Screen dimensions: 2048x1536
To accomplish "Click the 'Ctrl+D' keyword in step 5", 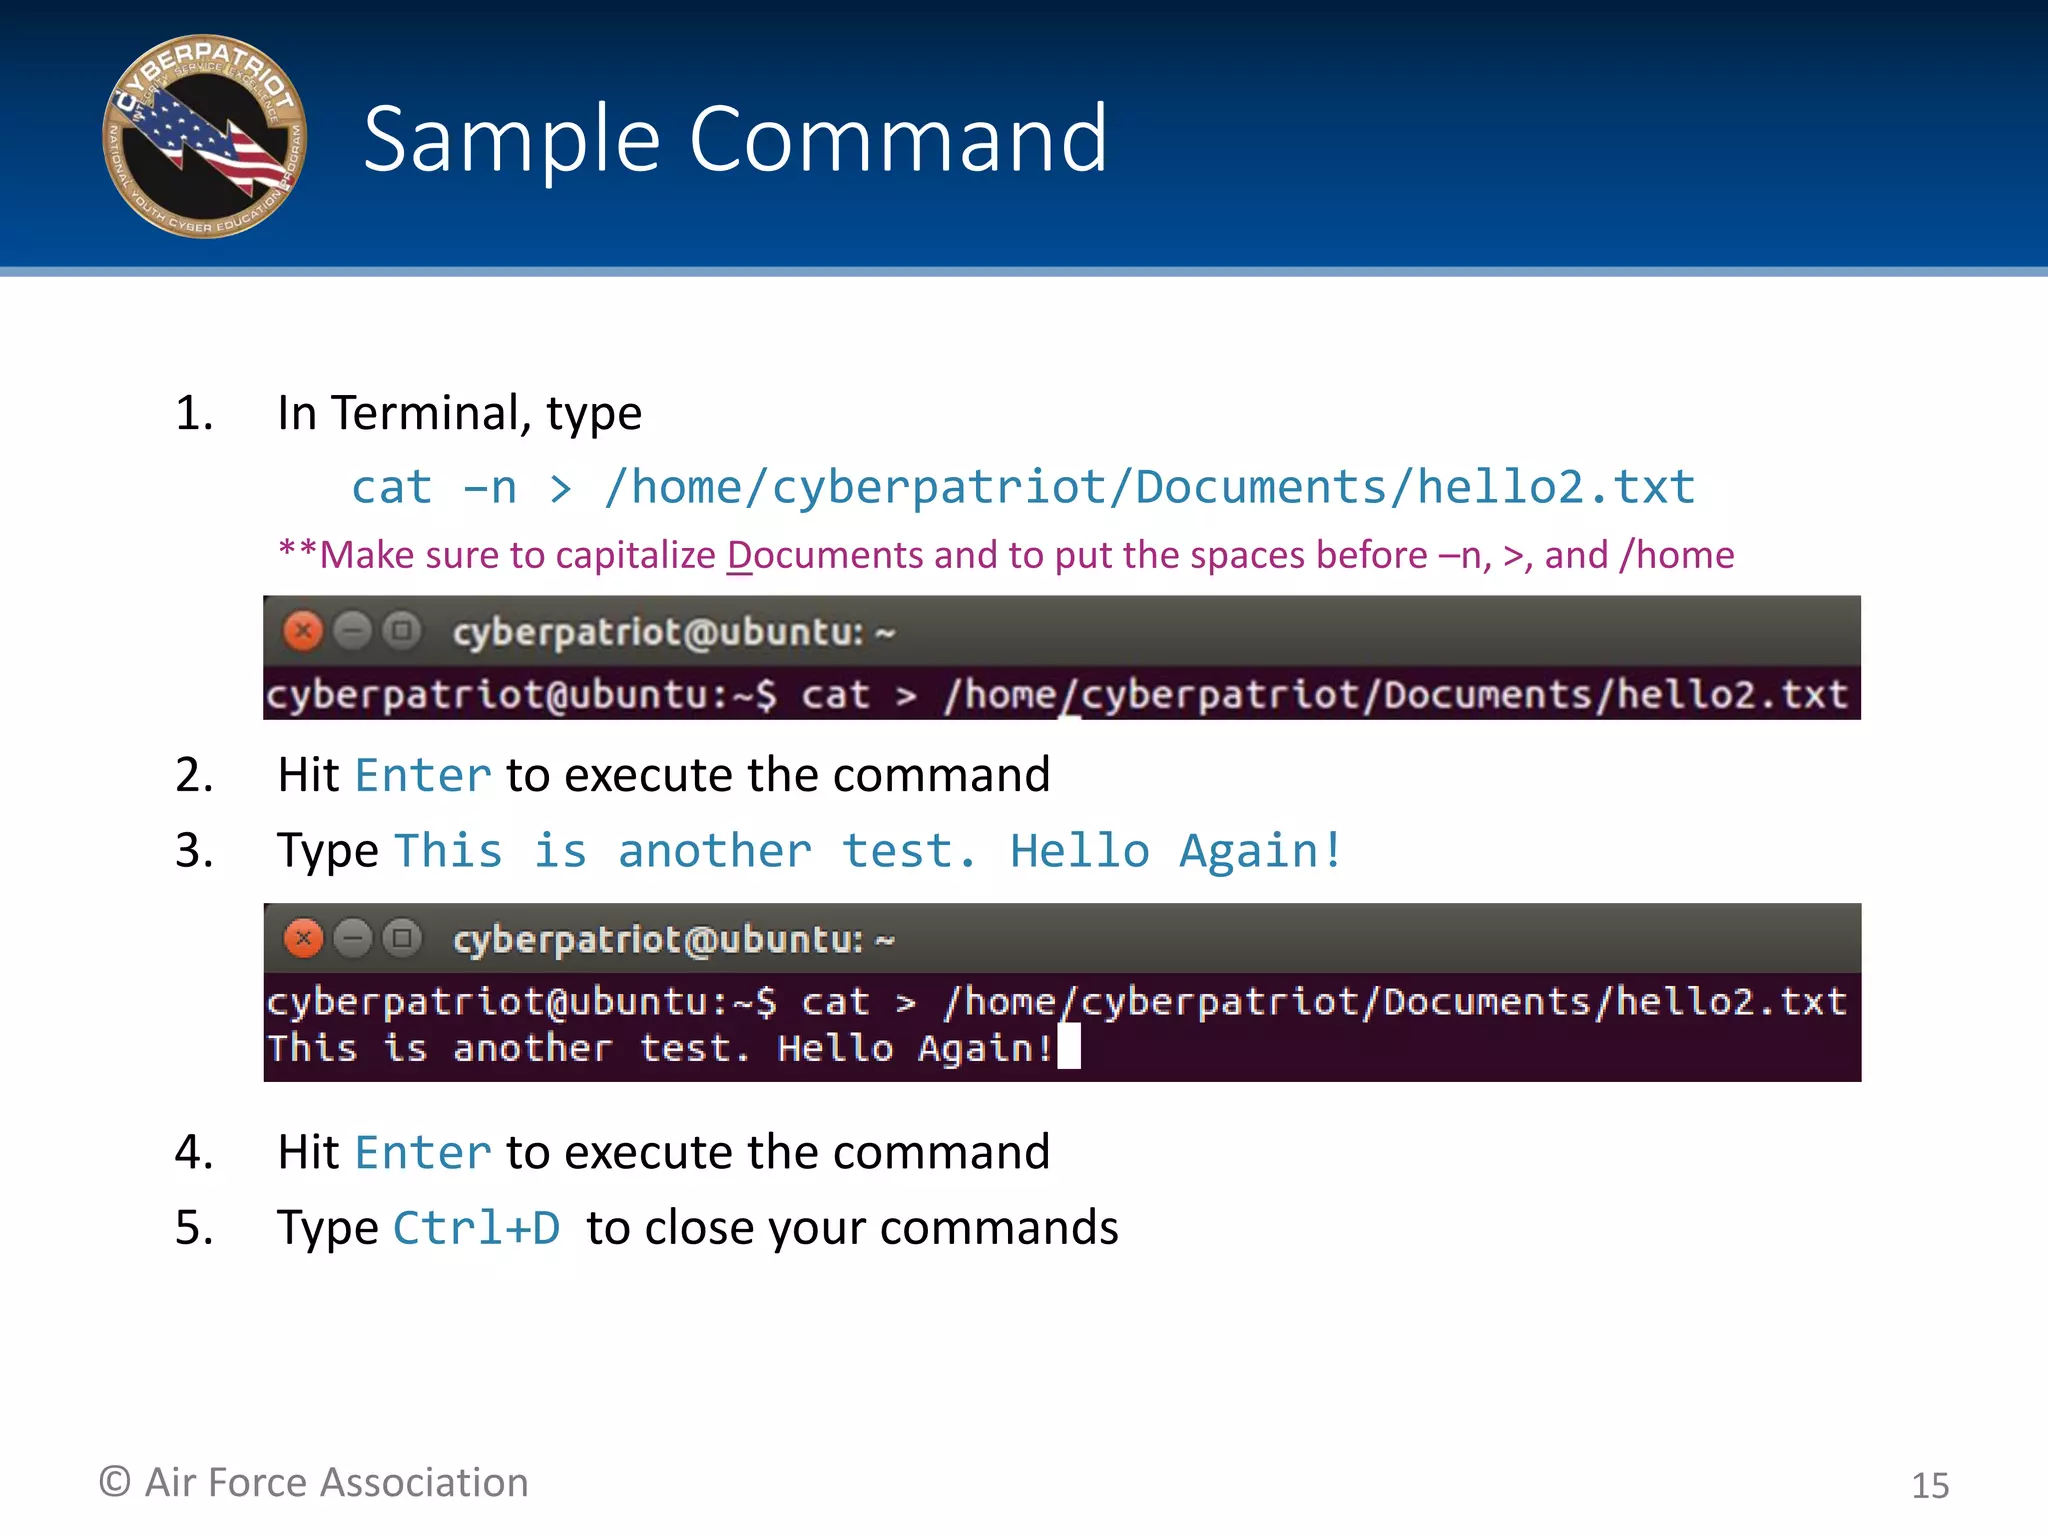I will [x=477, y=1228].
